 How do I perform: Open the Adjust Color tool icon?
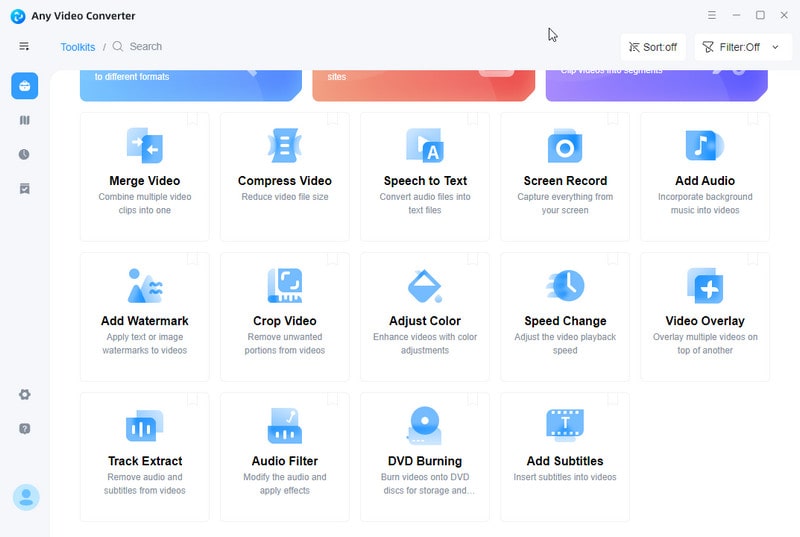pyautogui.click(x=425, y=286)
